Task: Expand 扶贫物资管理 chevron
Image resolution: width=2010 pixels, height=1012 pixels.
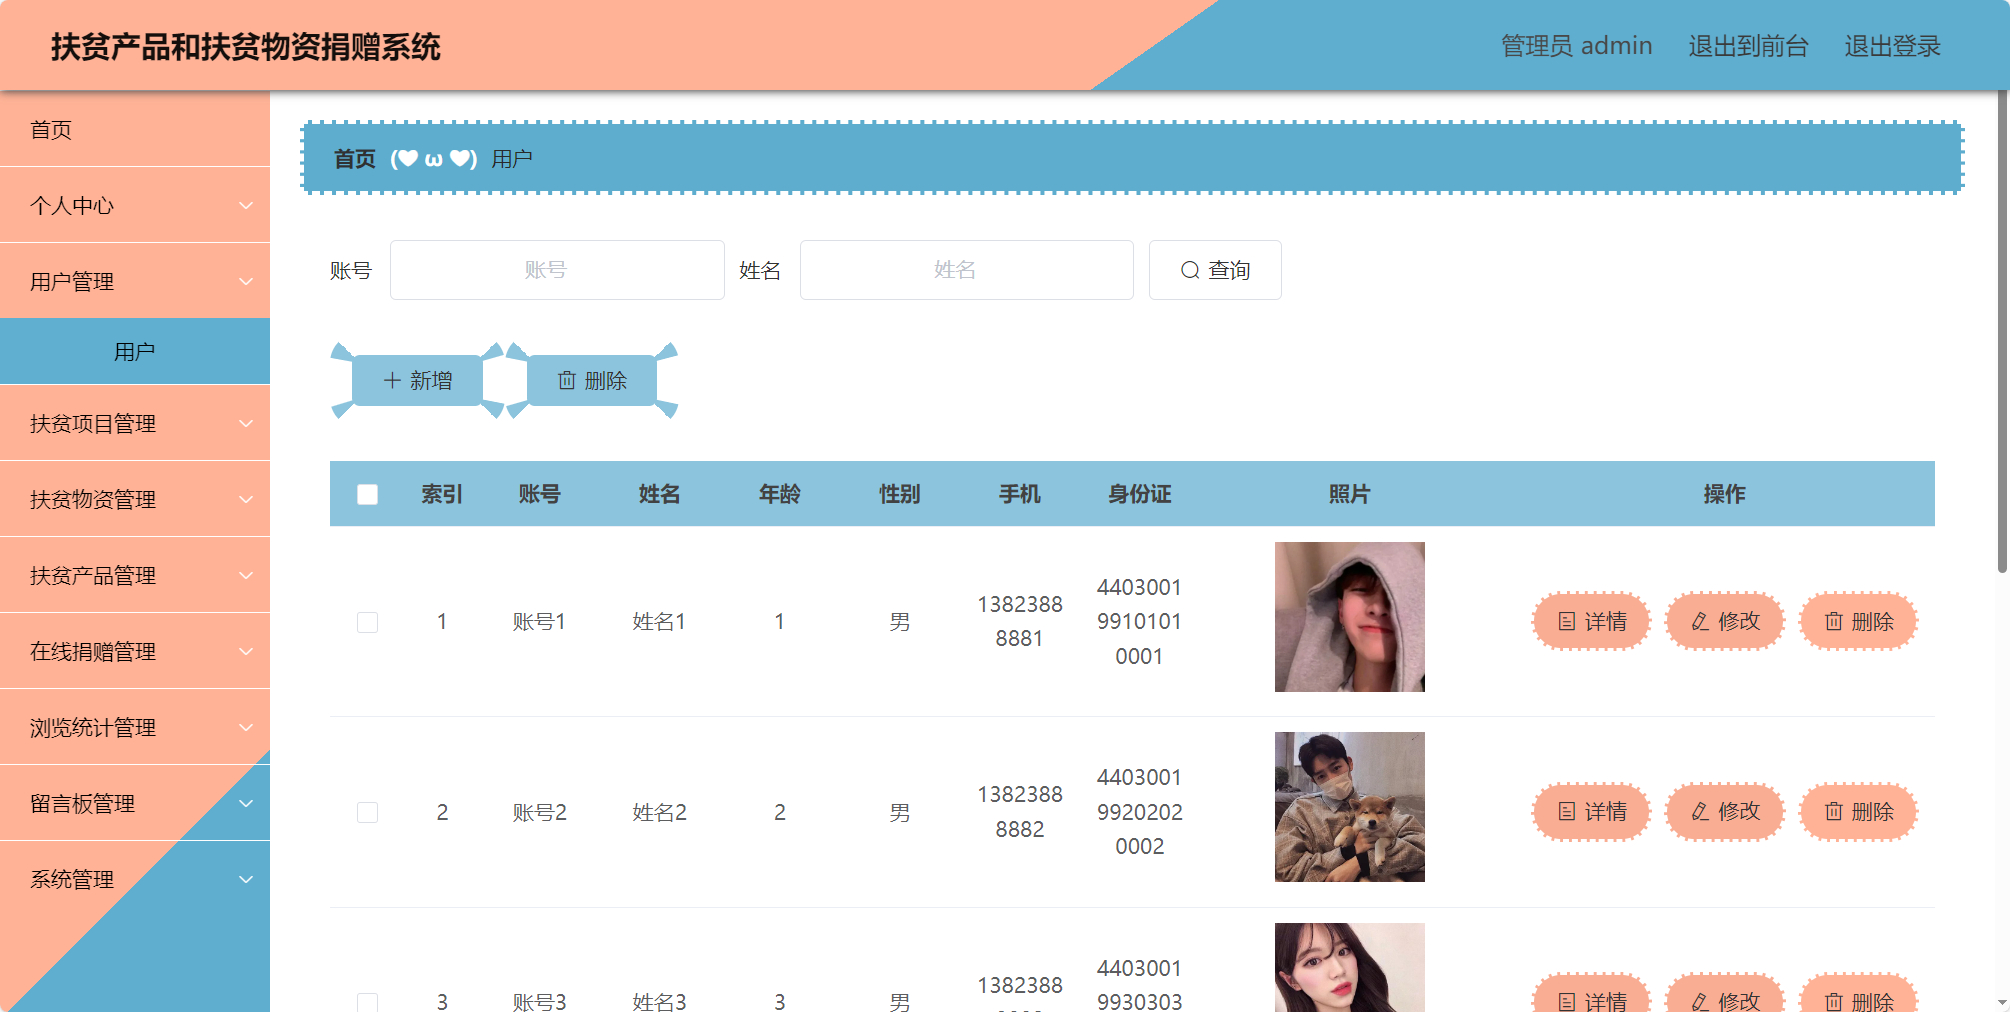Action: point(246,499)
